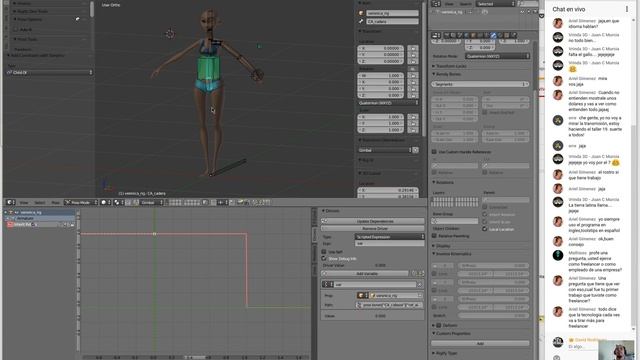Viewport: 640px width, 360px height.
Task: Open the Pose Mode selector dropdown
Action: click(81, 202)
